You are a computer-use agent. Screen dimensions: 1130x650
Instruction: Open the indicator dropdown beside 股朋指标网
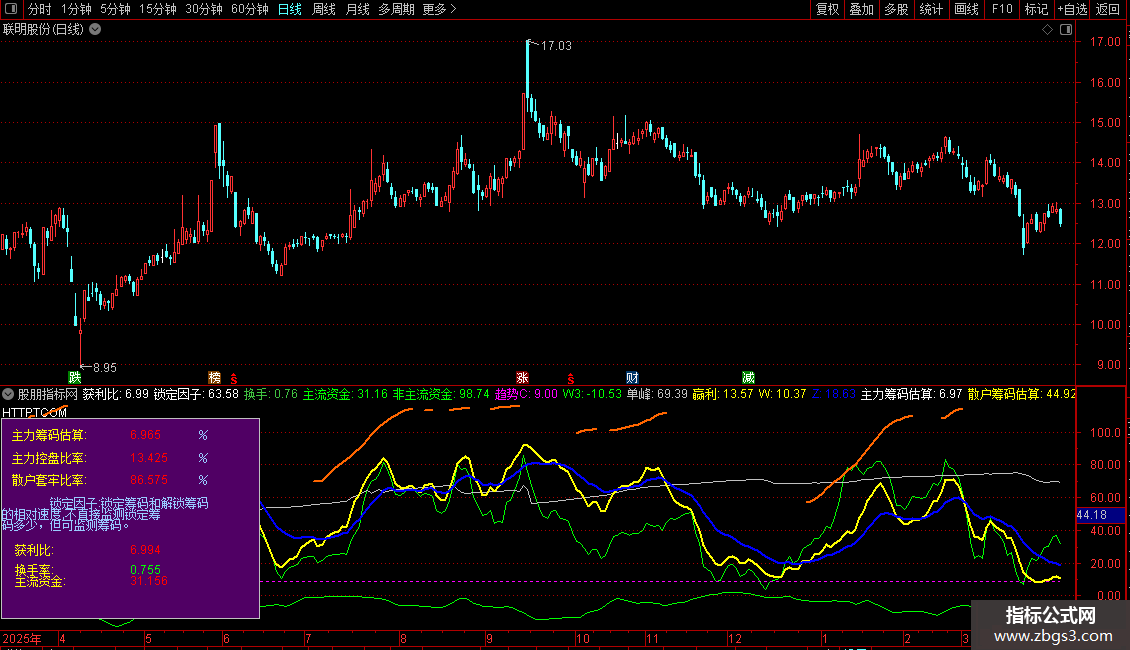point(9,394)
